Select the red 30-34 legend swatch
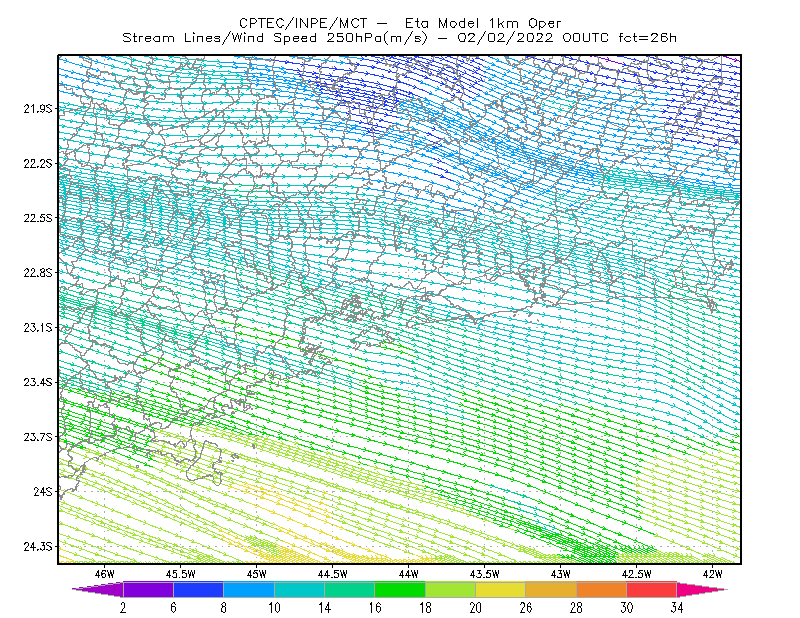 [x=652, y=589]
